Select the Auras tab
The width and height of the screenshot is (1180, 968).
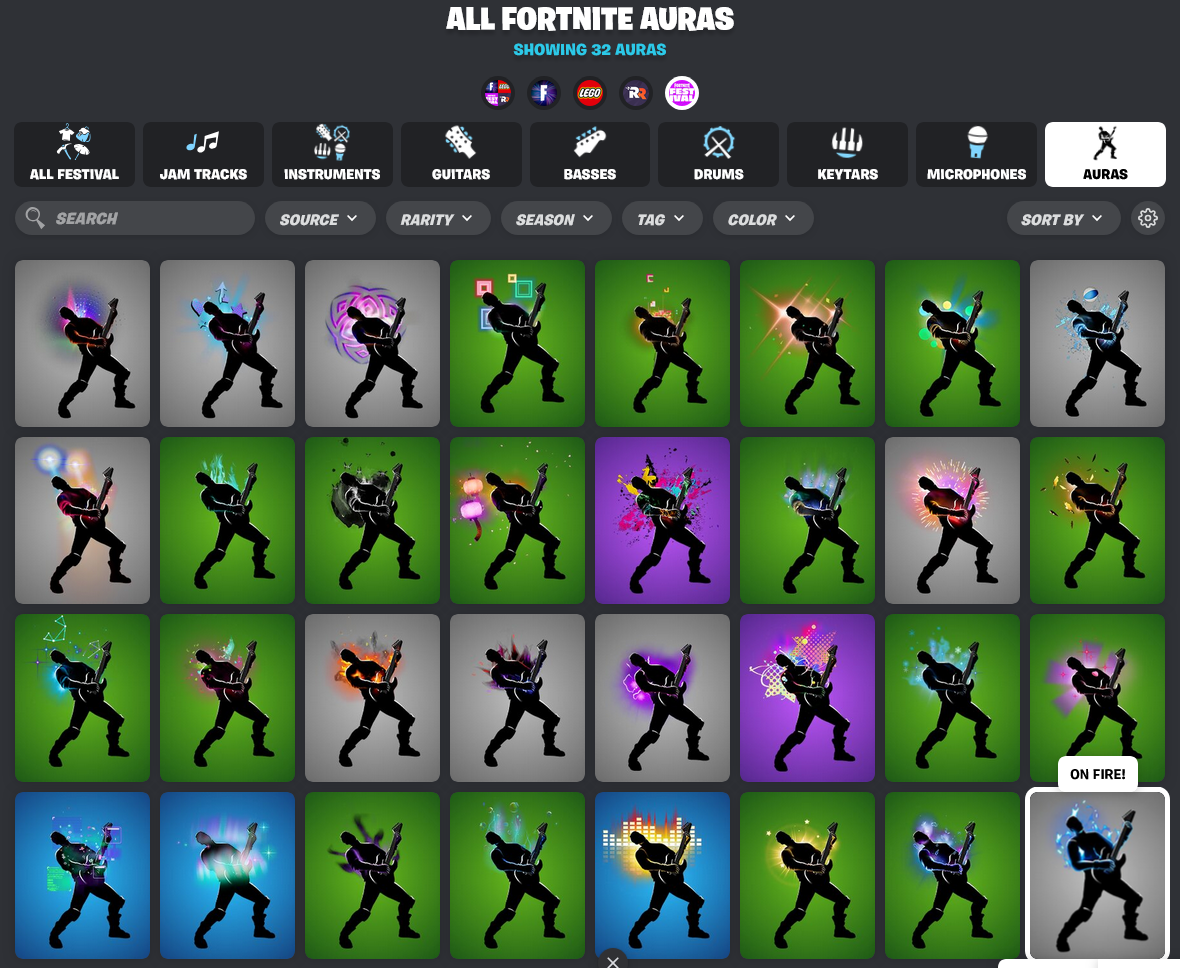coord(1105,154)
